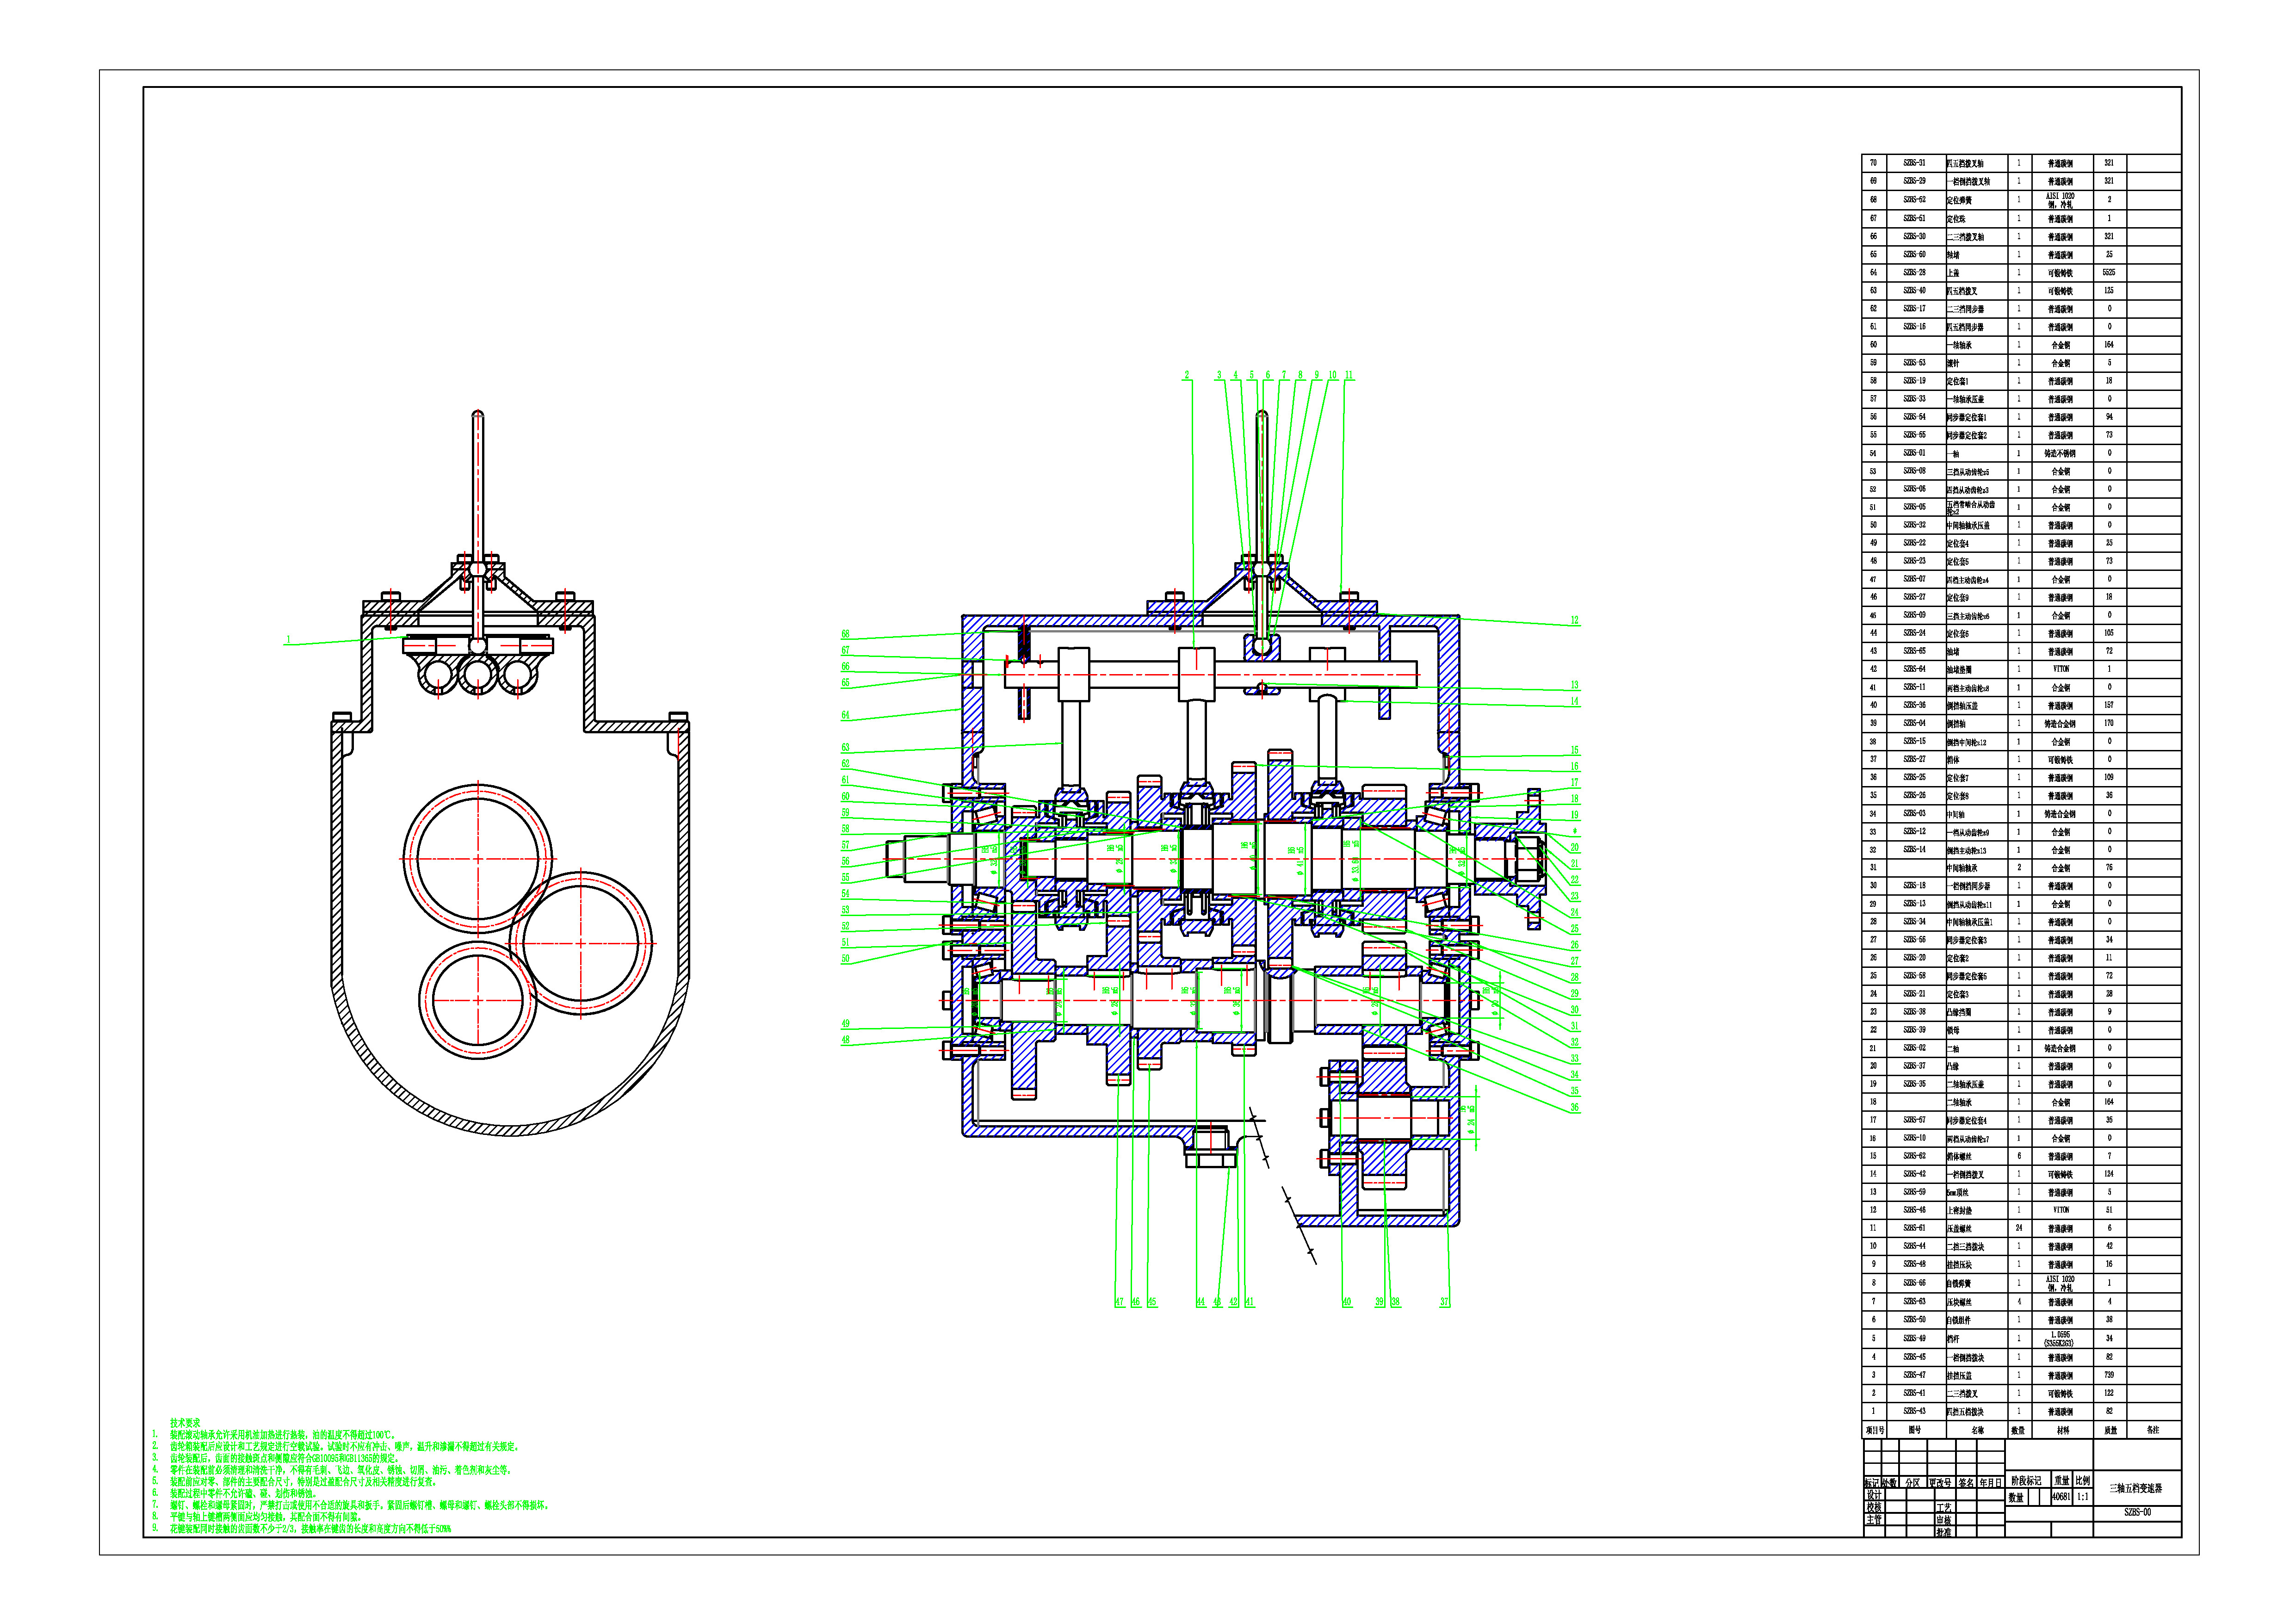Click balloon number '11' above the gearbox section
The width and height of the screenshot is (2296, 1623).
1349,375
